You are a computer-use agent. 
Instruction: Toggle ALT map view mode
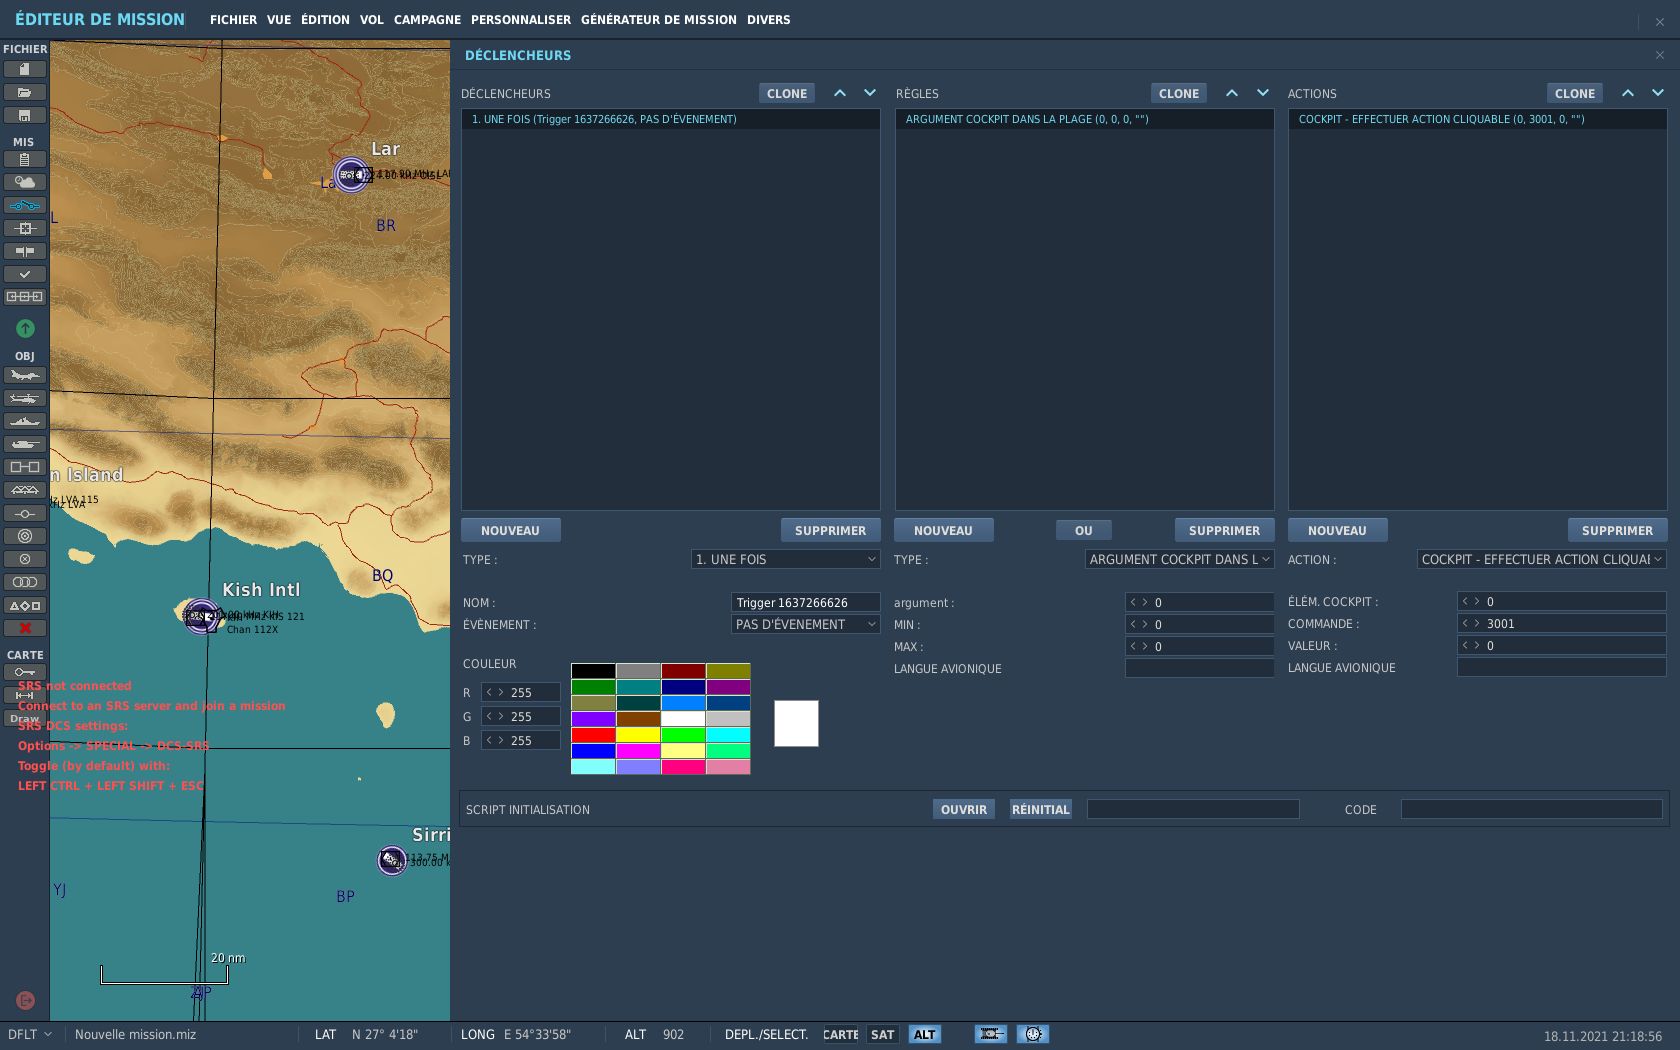coord(924,1035)
